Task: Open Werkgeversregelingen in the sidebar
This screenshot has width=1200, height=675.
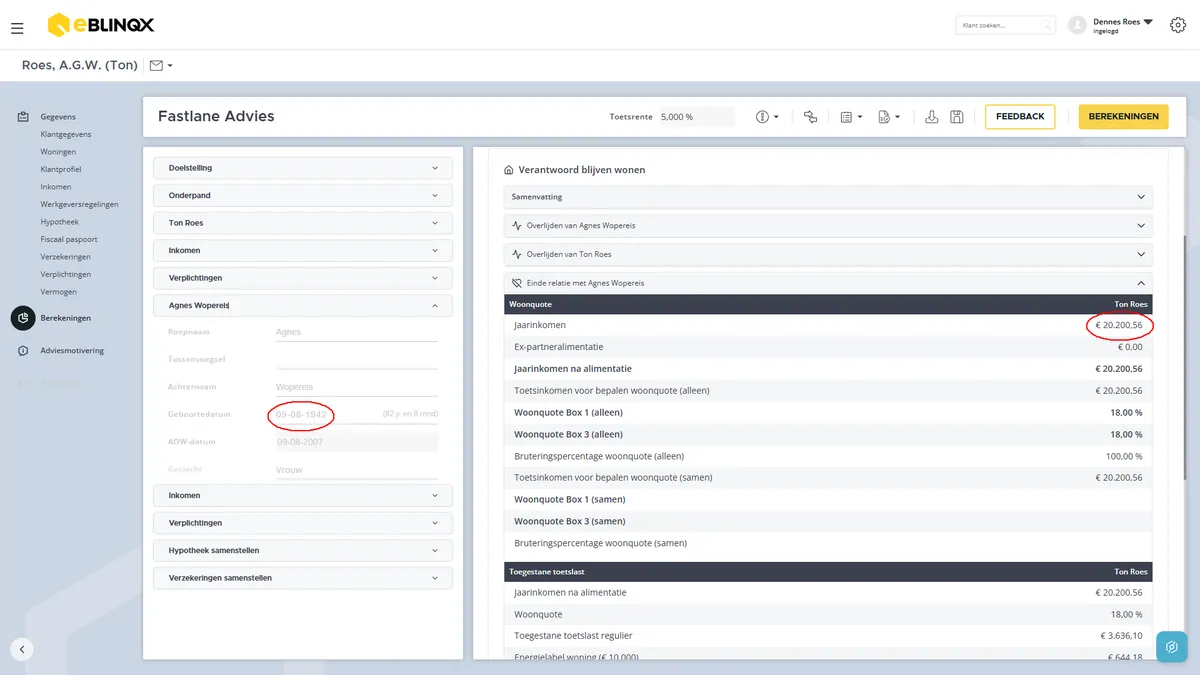Action: click(80, 204)
